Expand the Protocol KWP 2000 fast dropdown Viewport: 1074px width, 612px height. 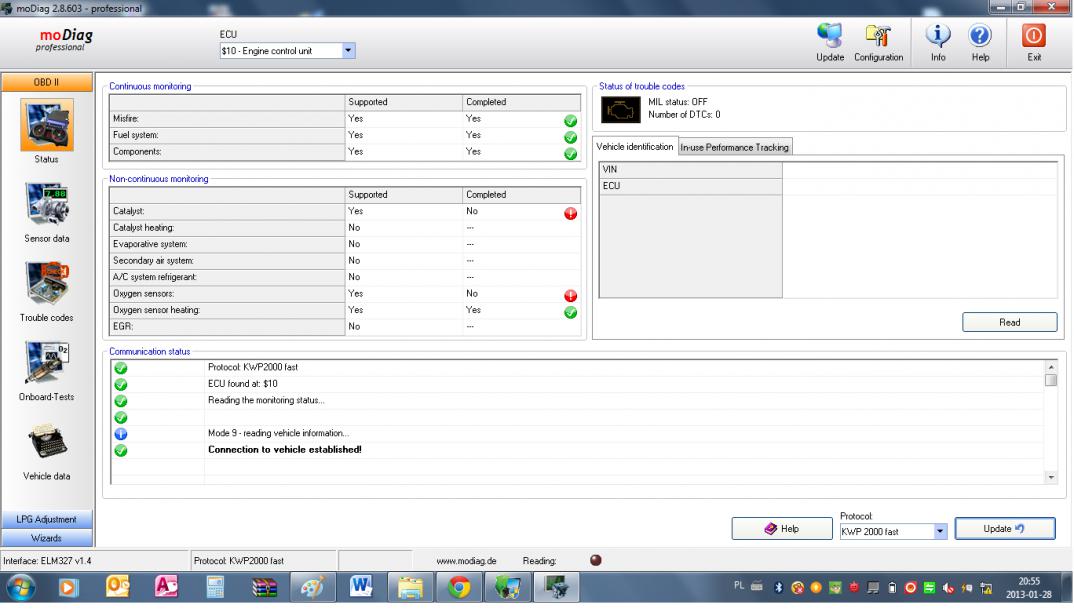(x=940, y=531)
